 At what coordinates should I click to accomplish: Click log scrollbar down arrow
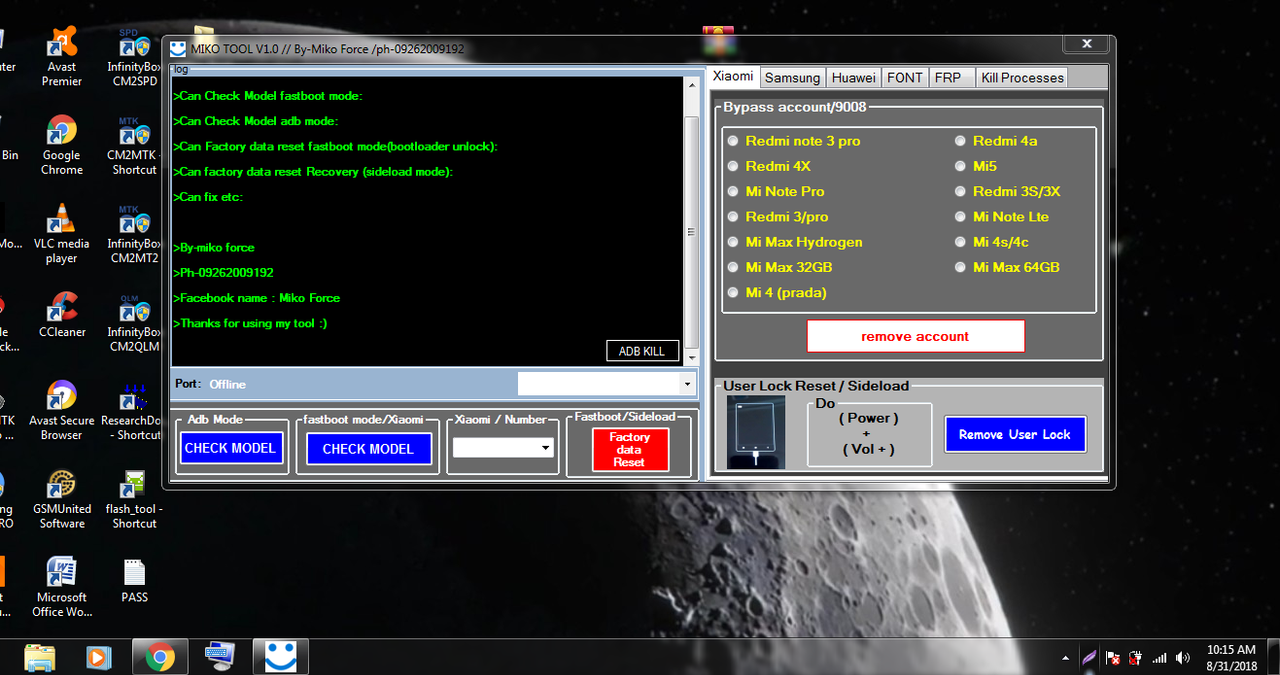691,358
